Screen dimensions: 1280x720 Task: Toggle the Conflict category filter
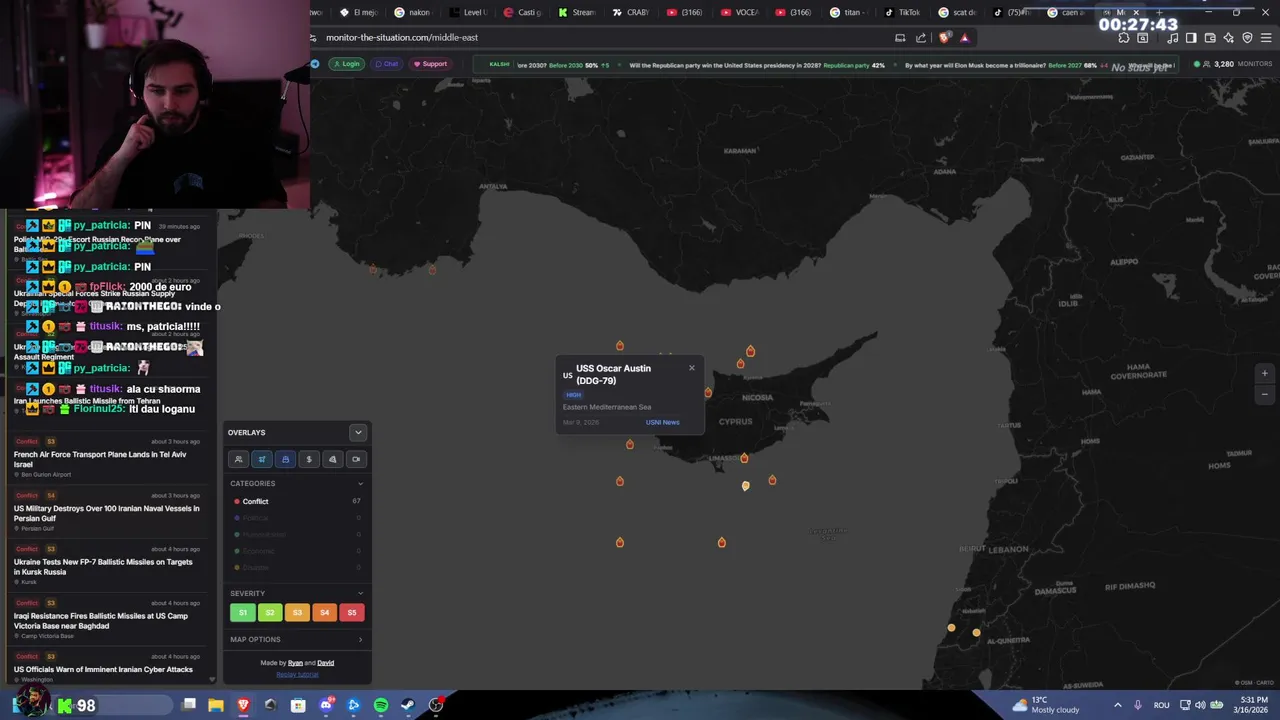click(x=296, y=501)
